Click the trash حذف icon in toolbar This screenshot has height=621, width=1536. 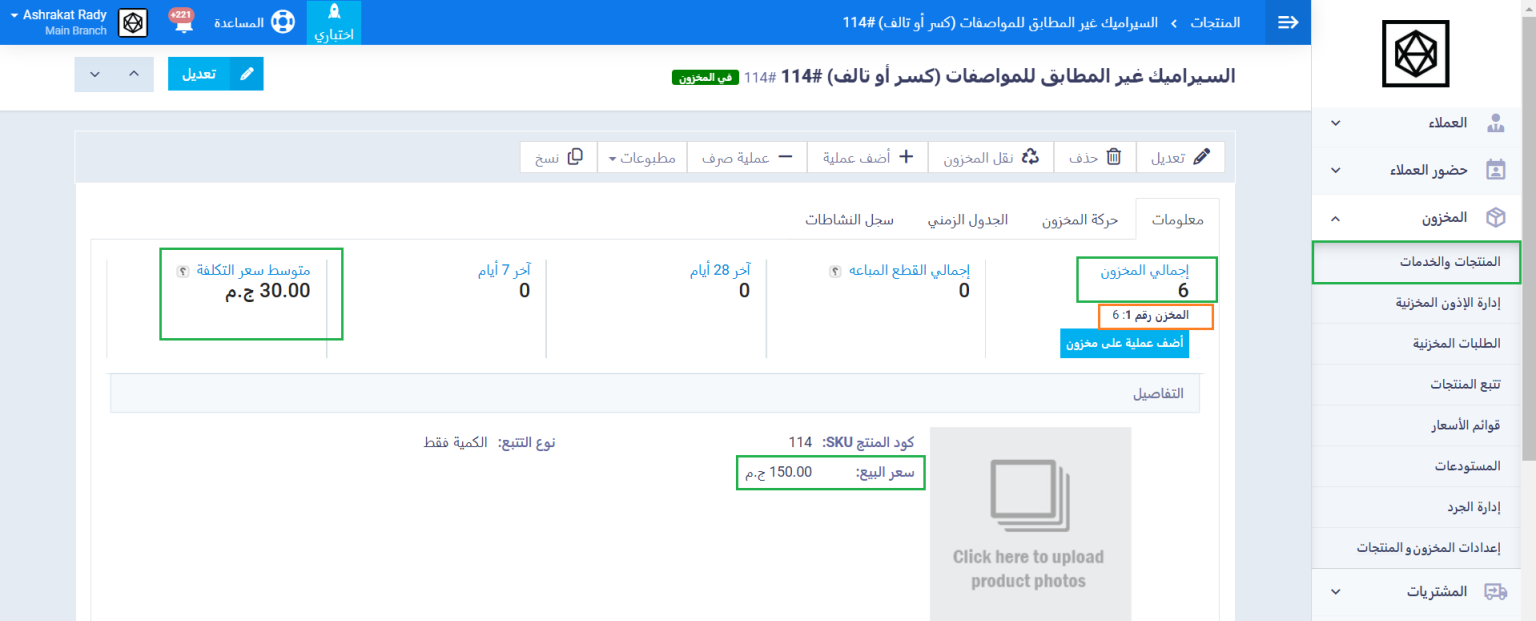pos(1113,157)
